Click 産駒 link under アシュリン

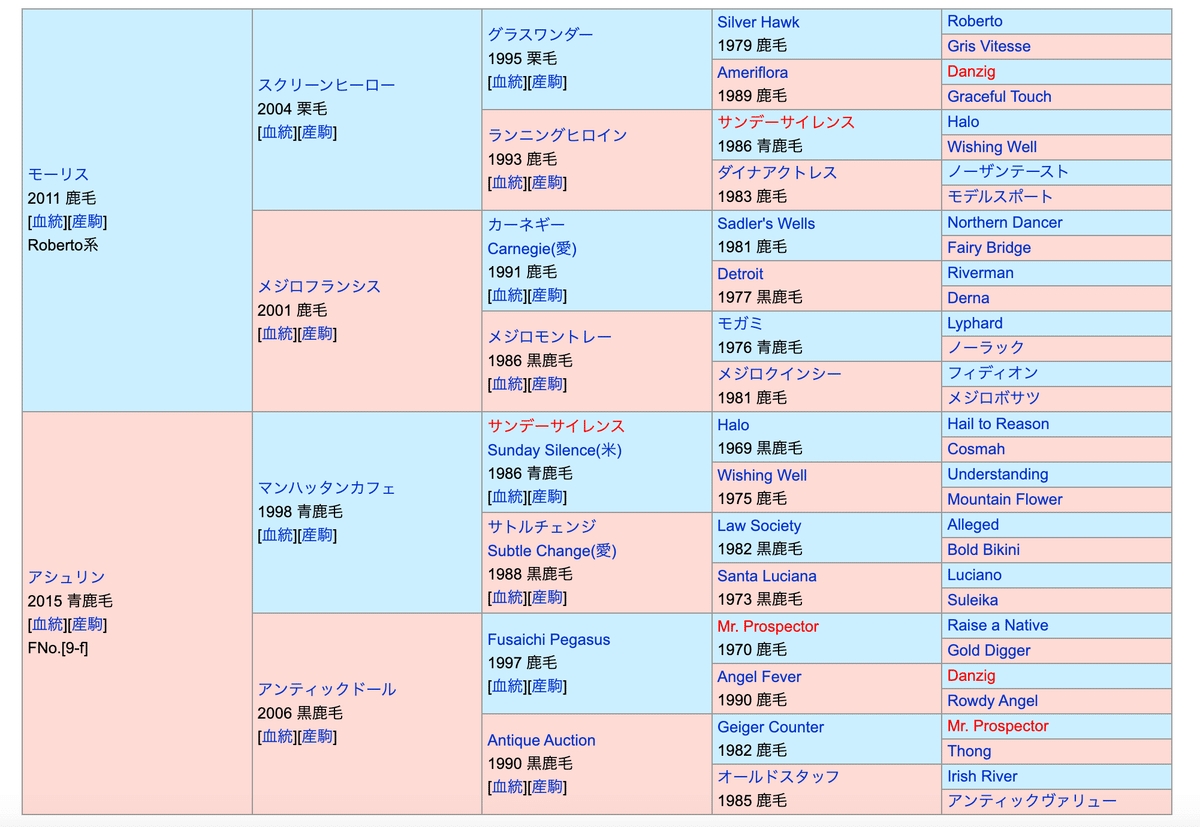tap(87, 624)
